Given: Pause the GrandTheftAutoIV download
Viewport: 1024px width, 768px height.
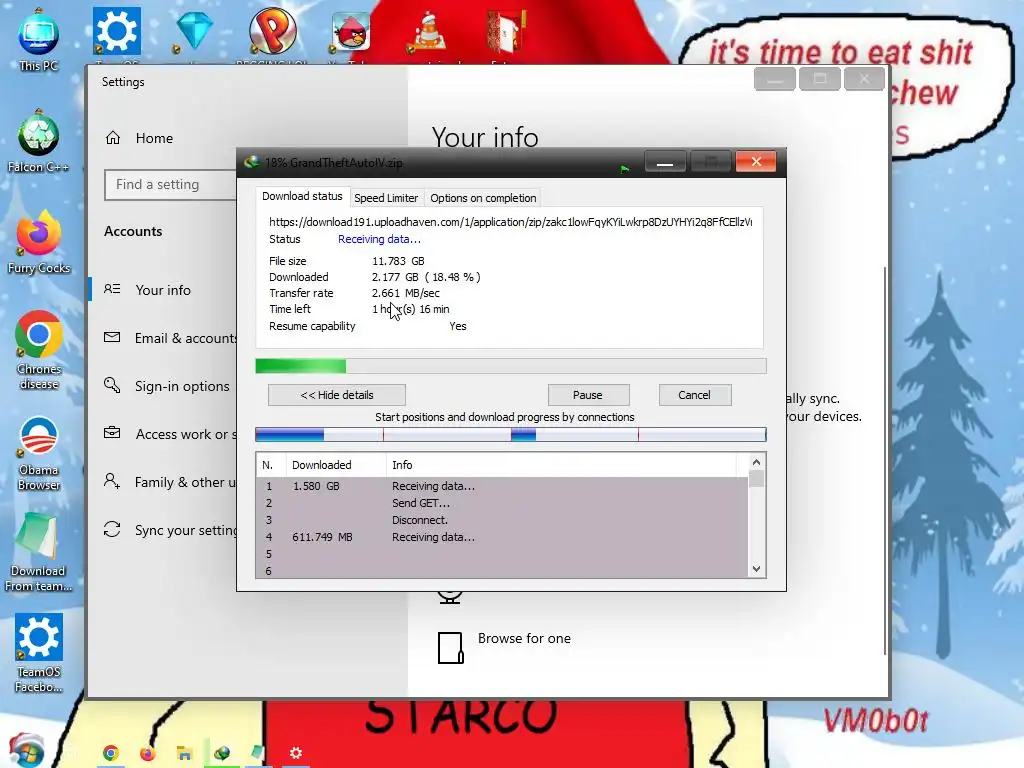Looking at the screenshot, I should coord(588,395).
